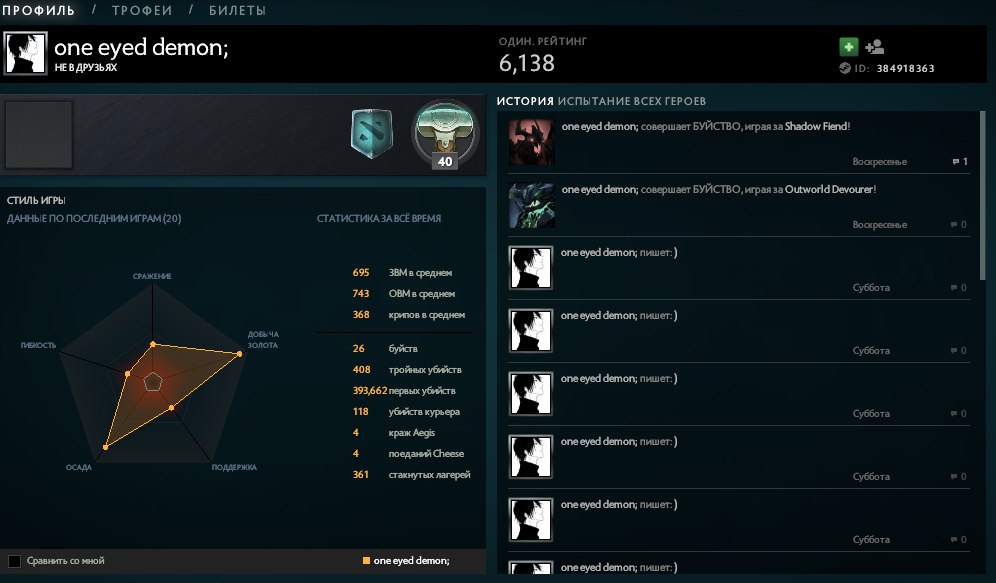Click the history feed scrollbar
996x583 pixels.
(x=983, y=196)
